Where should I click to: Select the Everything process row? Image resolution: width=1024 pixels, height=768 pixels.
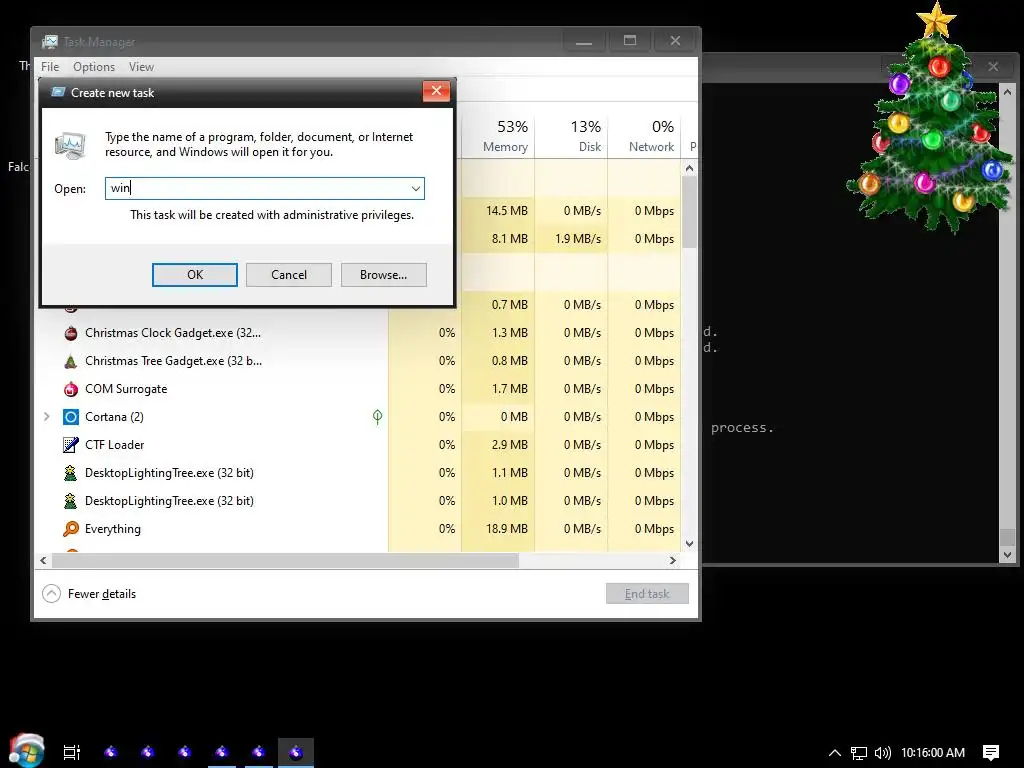[x=358, y=529]
